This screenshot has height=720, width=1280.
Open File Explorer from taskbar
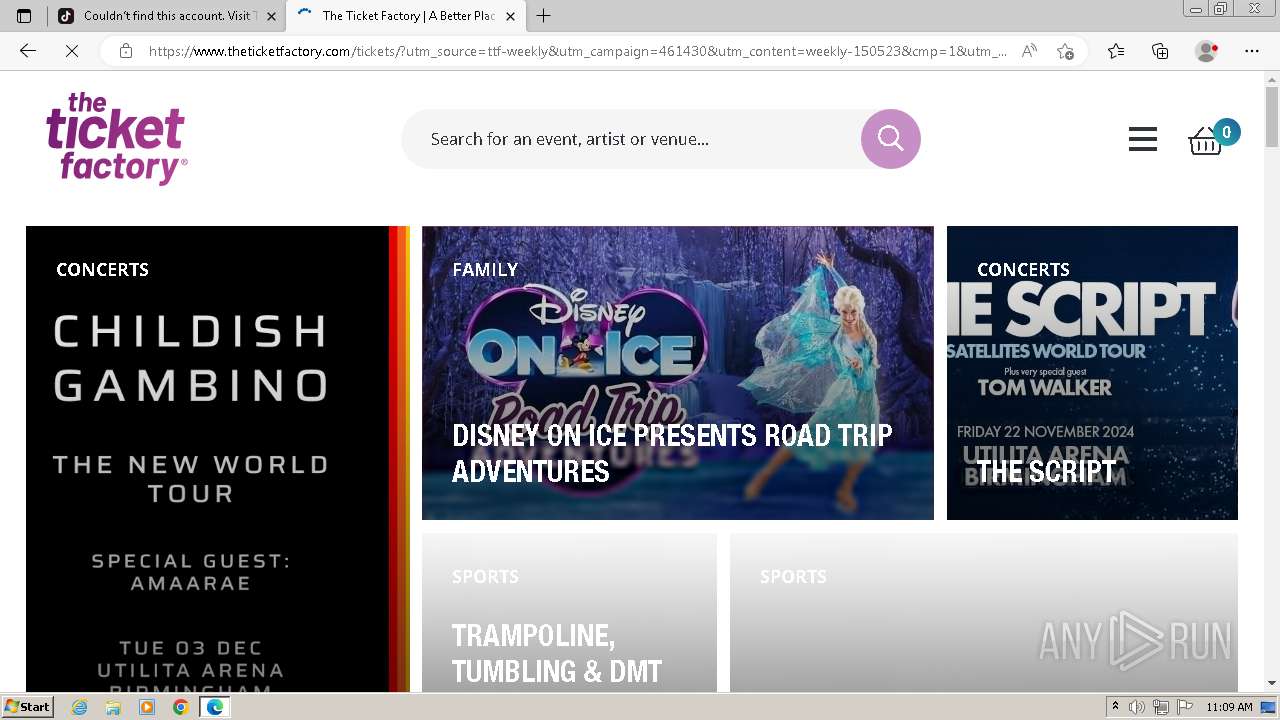(x=113, y=707)
